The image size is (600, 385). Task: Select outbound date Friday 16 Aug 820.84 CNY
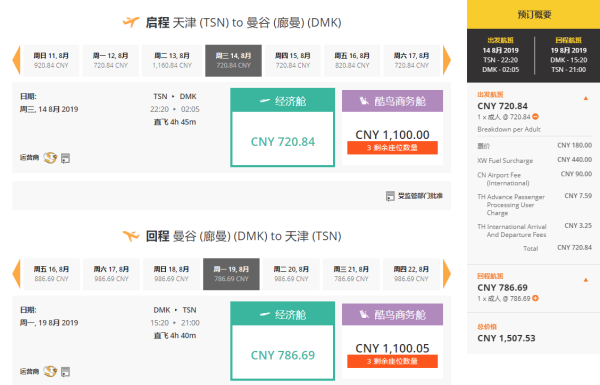[x=352, y=60]
